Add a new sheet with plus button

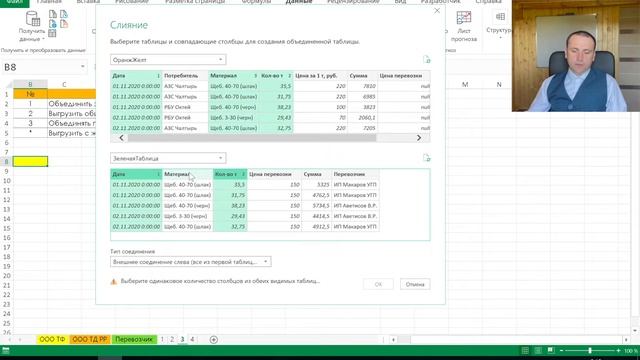[213, 340]
